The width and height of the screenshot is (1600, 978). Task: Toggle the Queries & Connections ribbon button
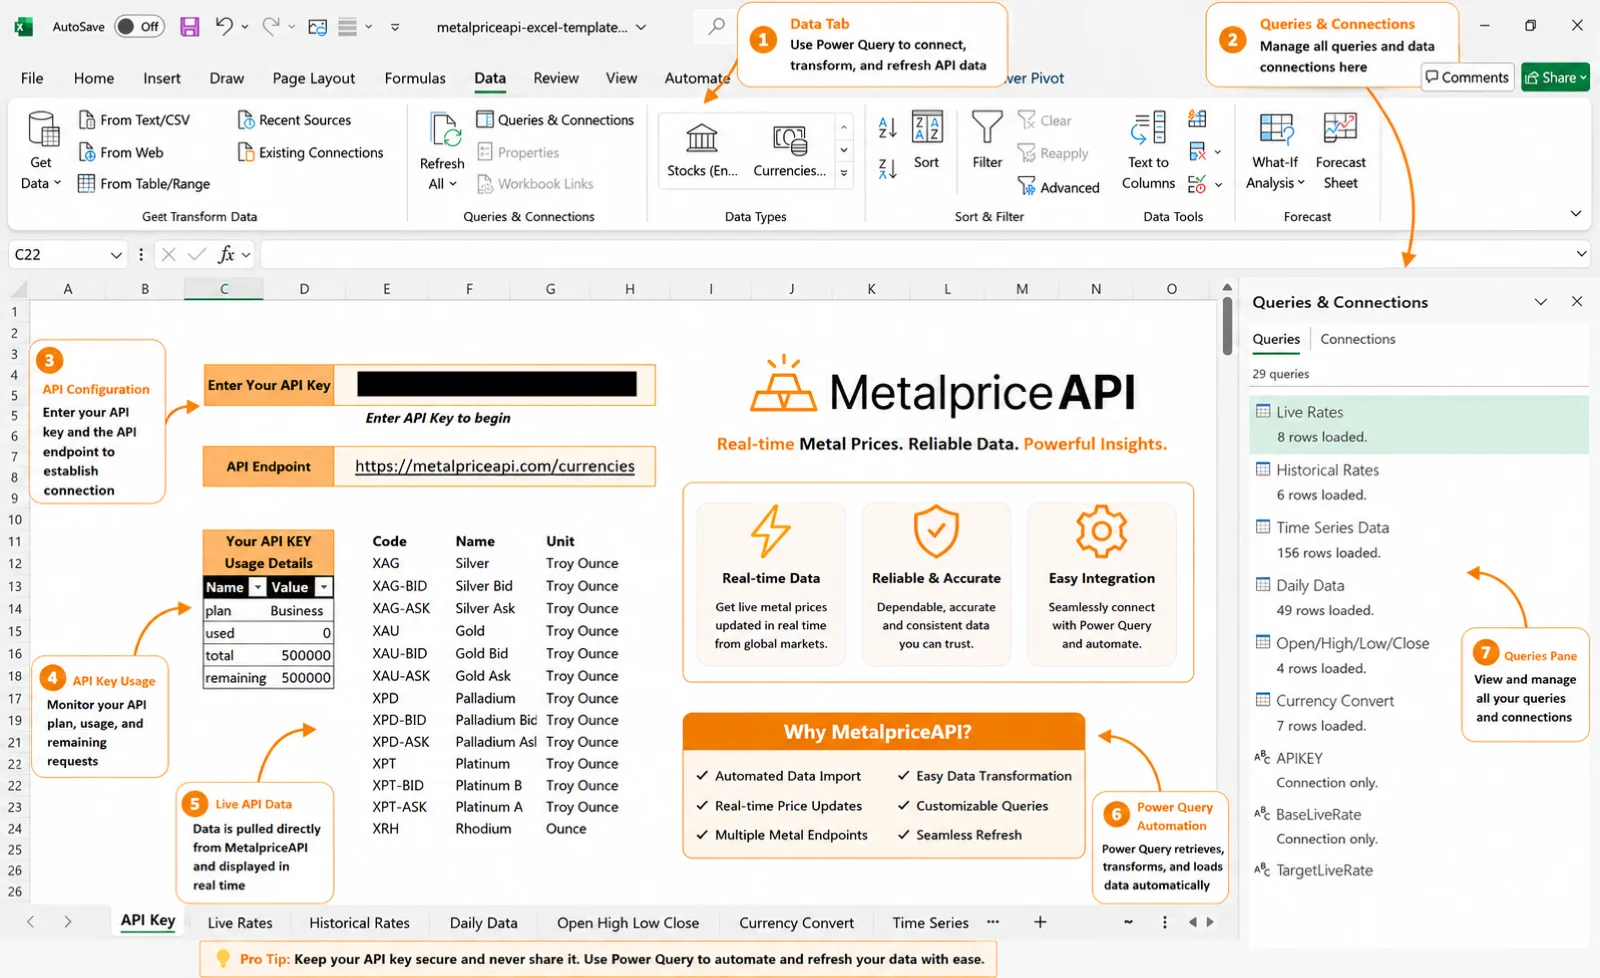click(555, 120)
